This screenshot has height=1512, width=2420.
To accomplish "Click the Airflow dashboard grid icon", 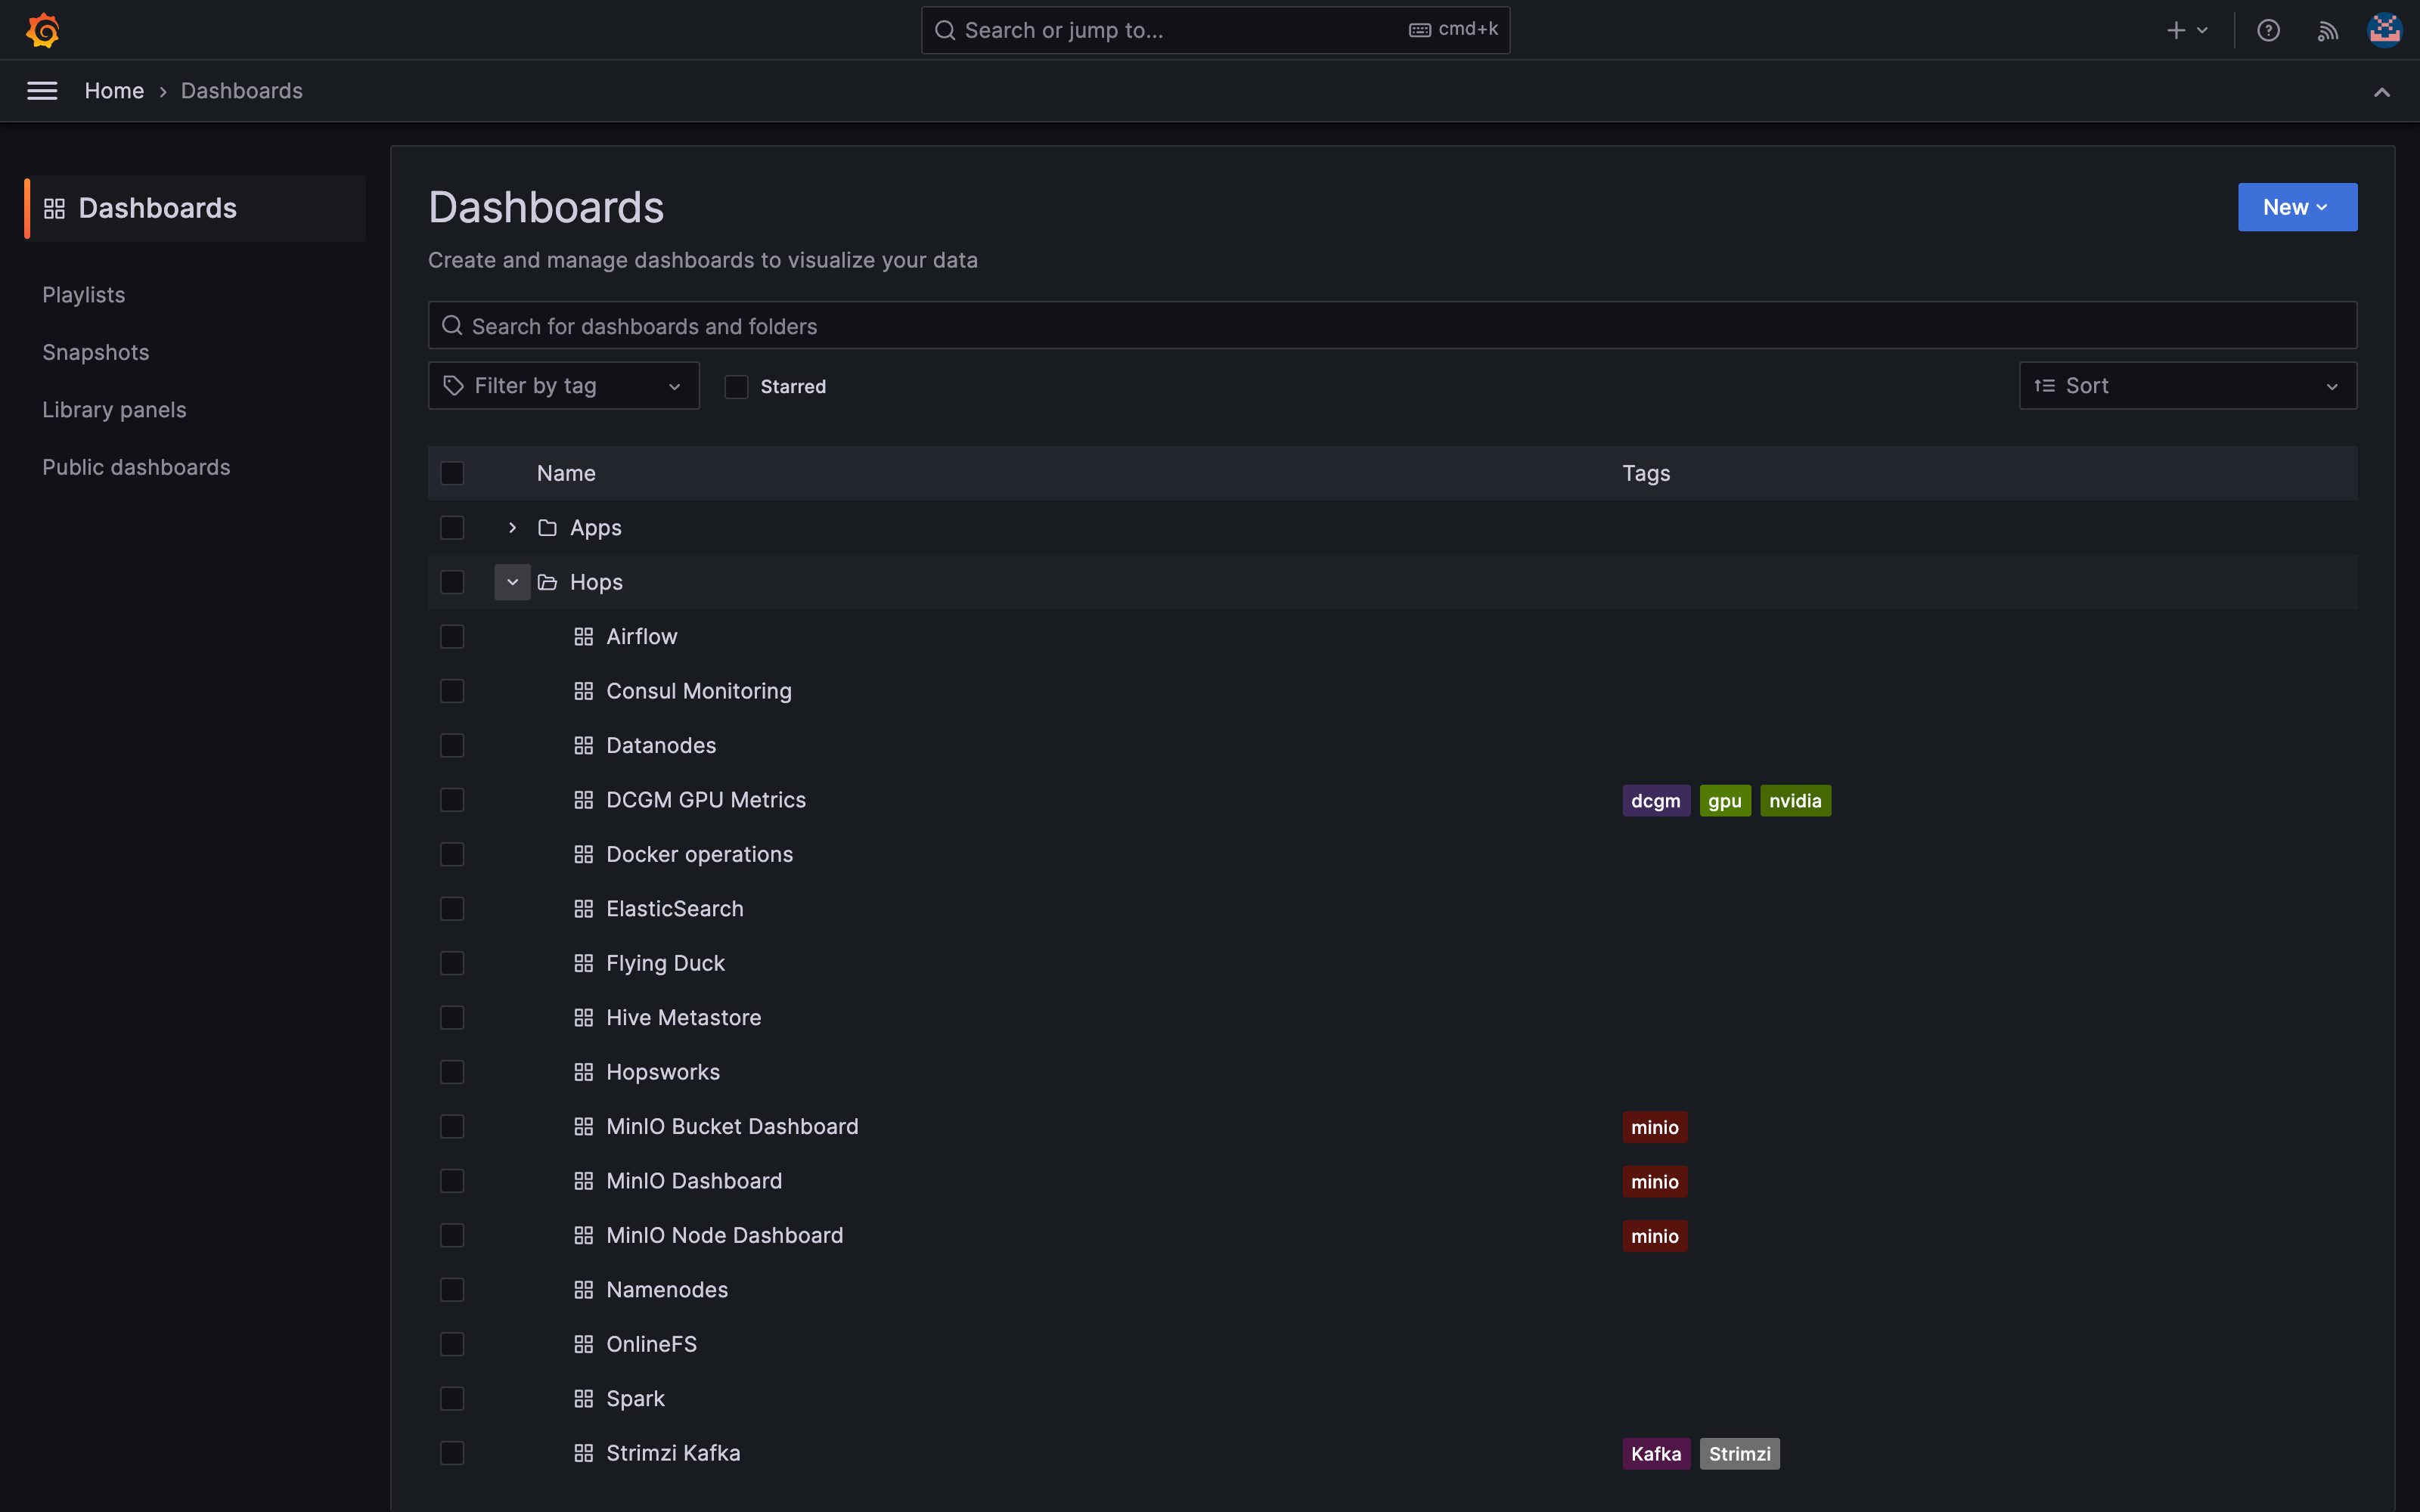I will coord(584,637).
